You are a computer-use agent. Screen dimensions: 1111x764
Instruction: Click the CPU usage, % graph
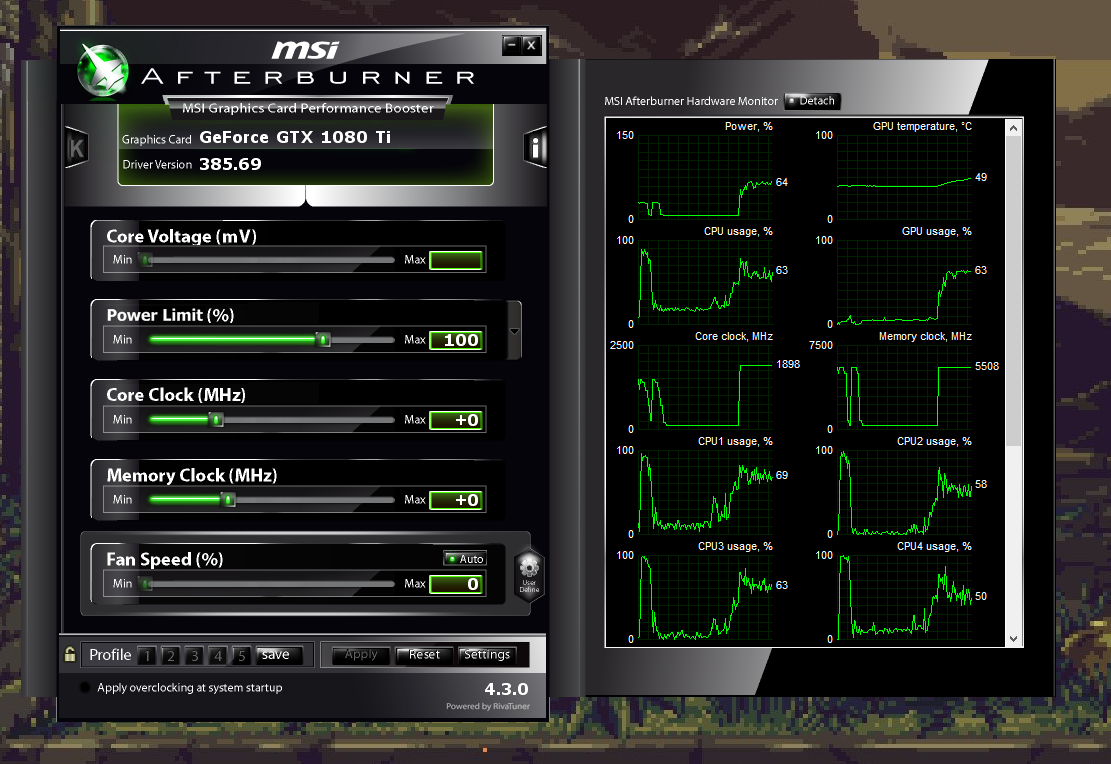coord(705,281)
